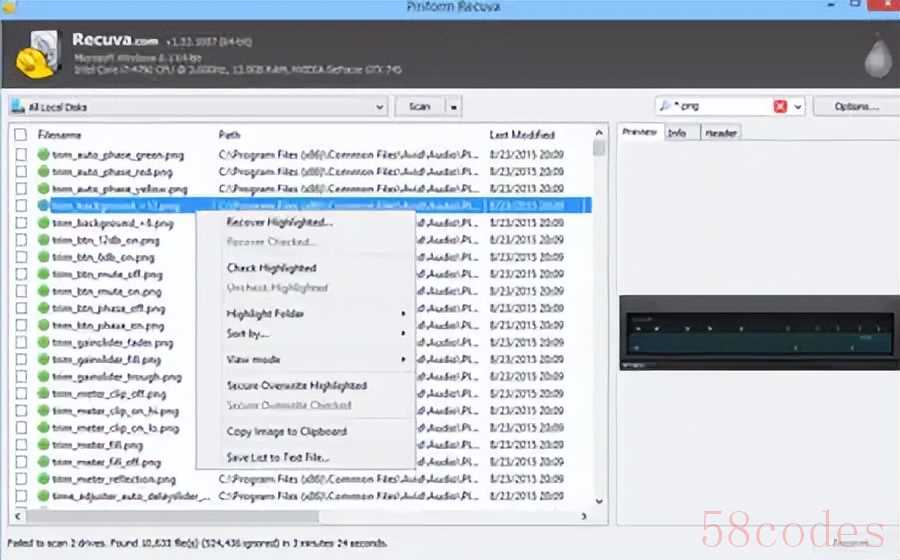Click the *.png filter input field
Viewport: 900px width, 560px height.
coord(722,106)
